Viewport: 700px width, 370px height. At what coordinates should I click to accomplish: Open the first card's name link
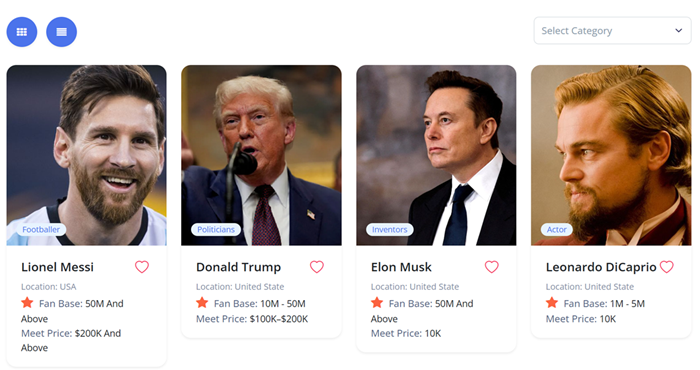click(58, 267)
